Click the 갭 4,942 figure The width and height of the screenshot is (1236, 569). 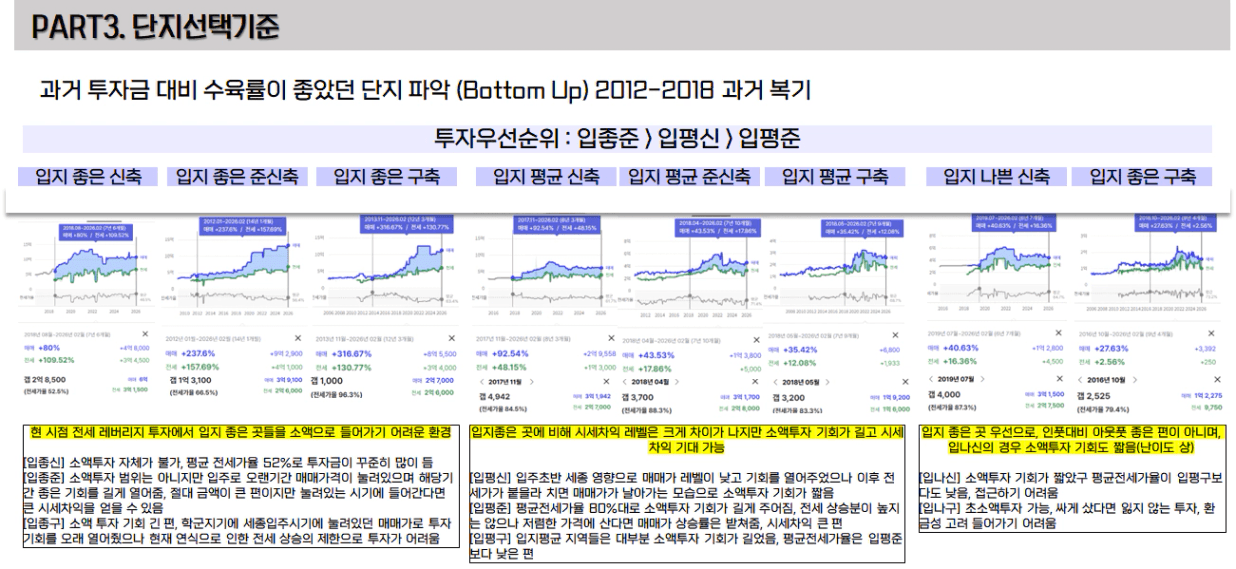pyautogui.click(x=495, y=396)
